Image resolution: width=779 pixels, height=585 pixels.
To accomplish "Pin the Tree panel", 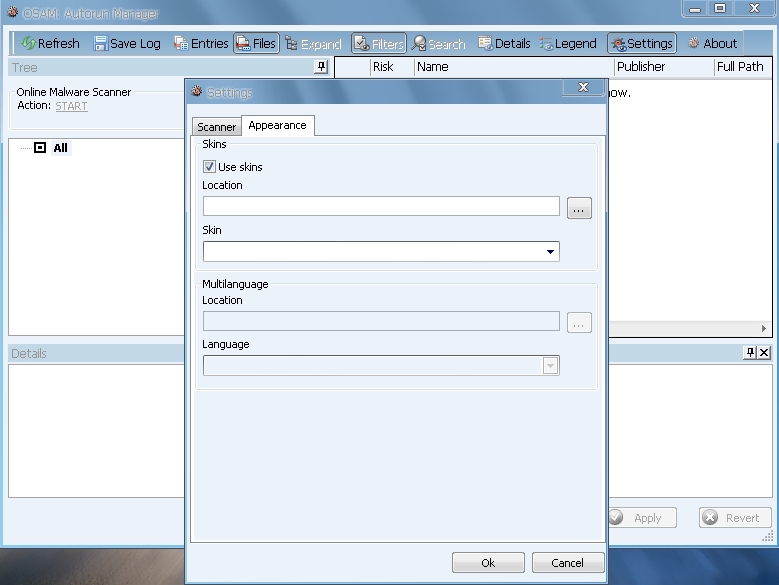I will (x=321, y=67).
